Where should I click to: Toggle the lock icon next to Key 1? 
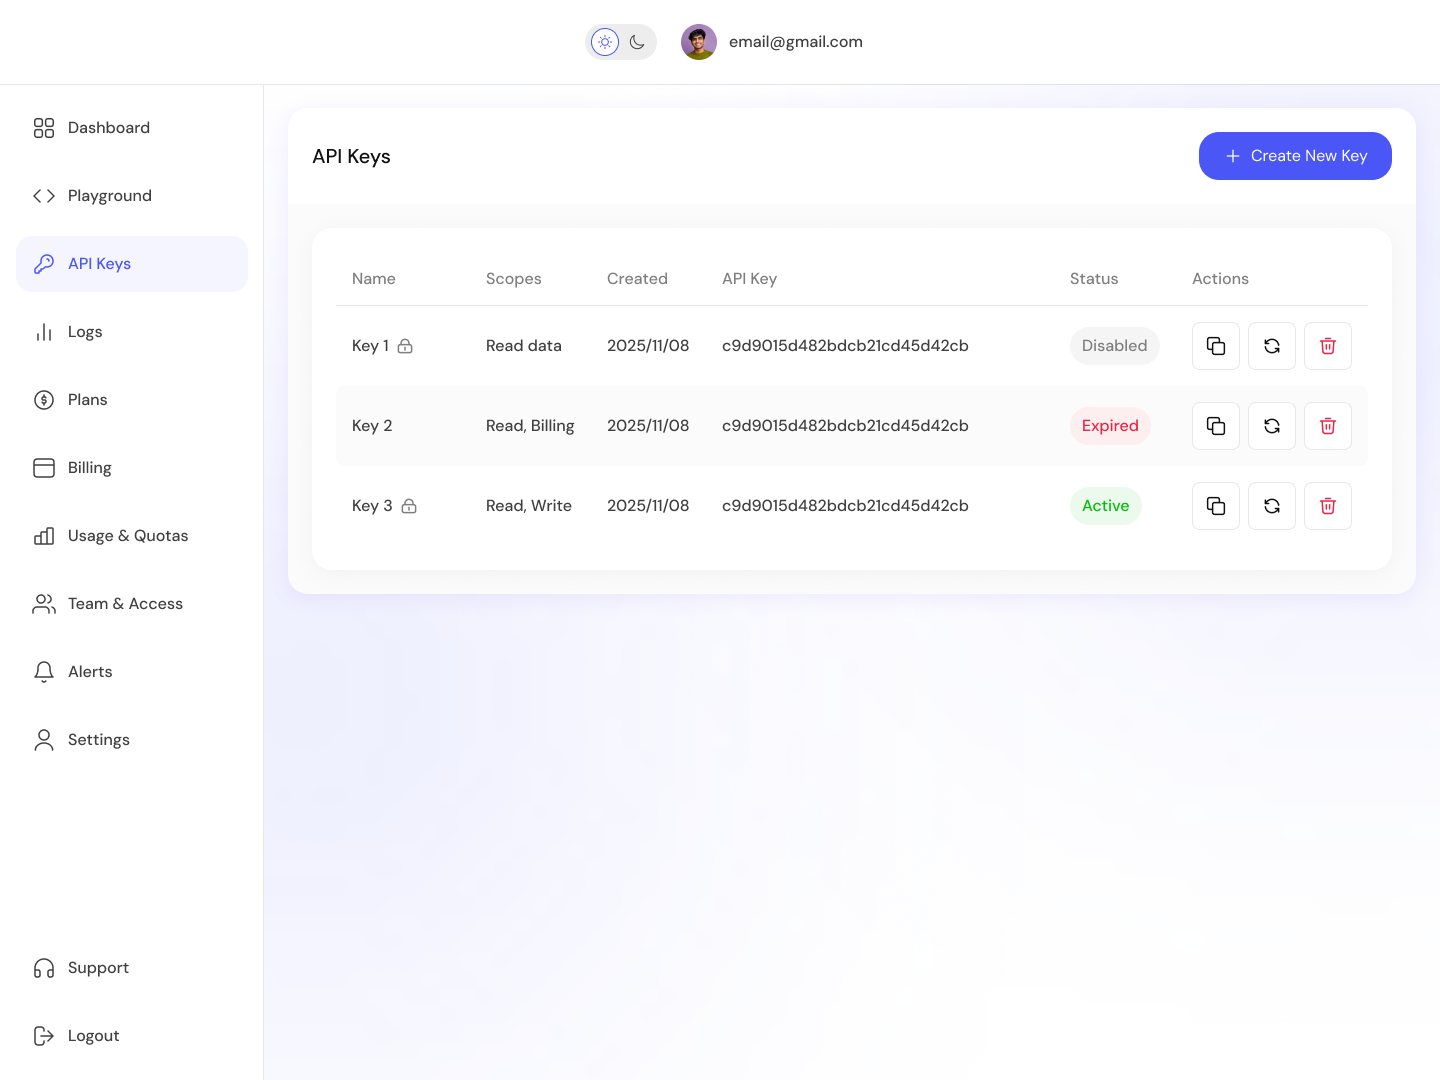(406, 345)
